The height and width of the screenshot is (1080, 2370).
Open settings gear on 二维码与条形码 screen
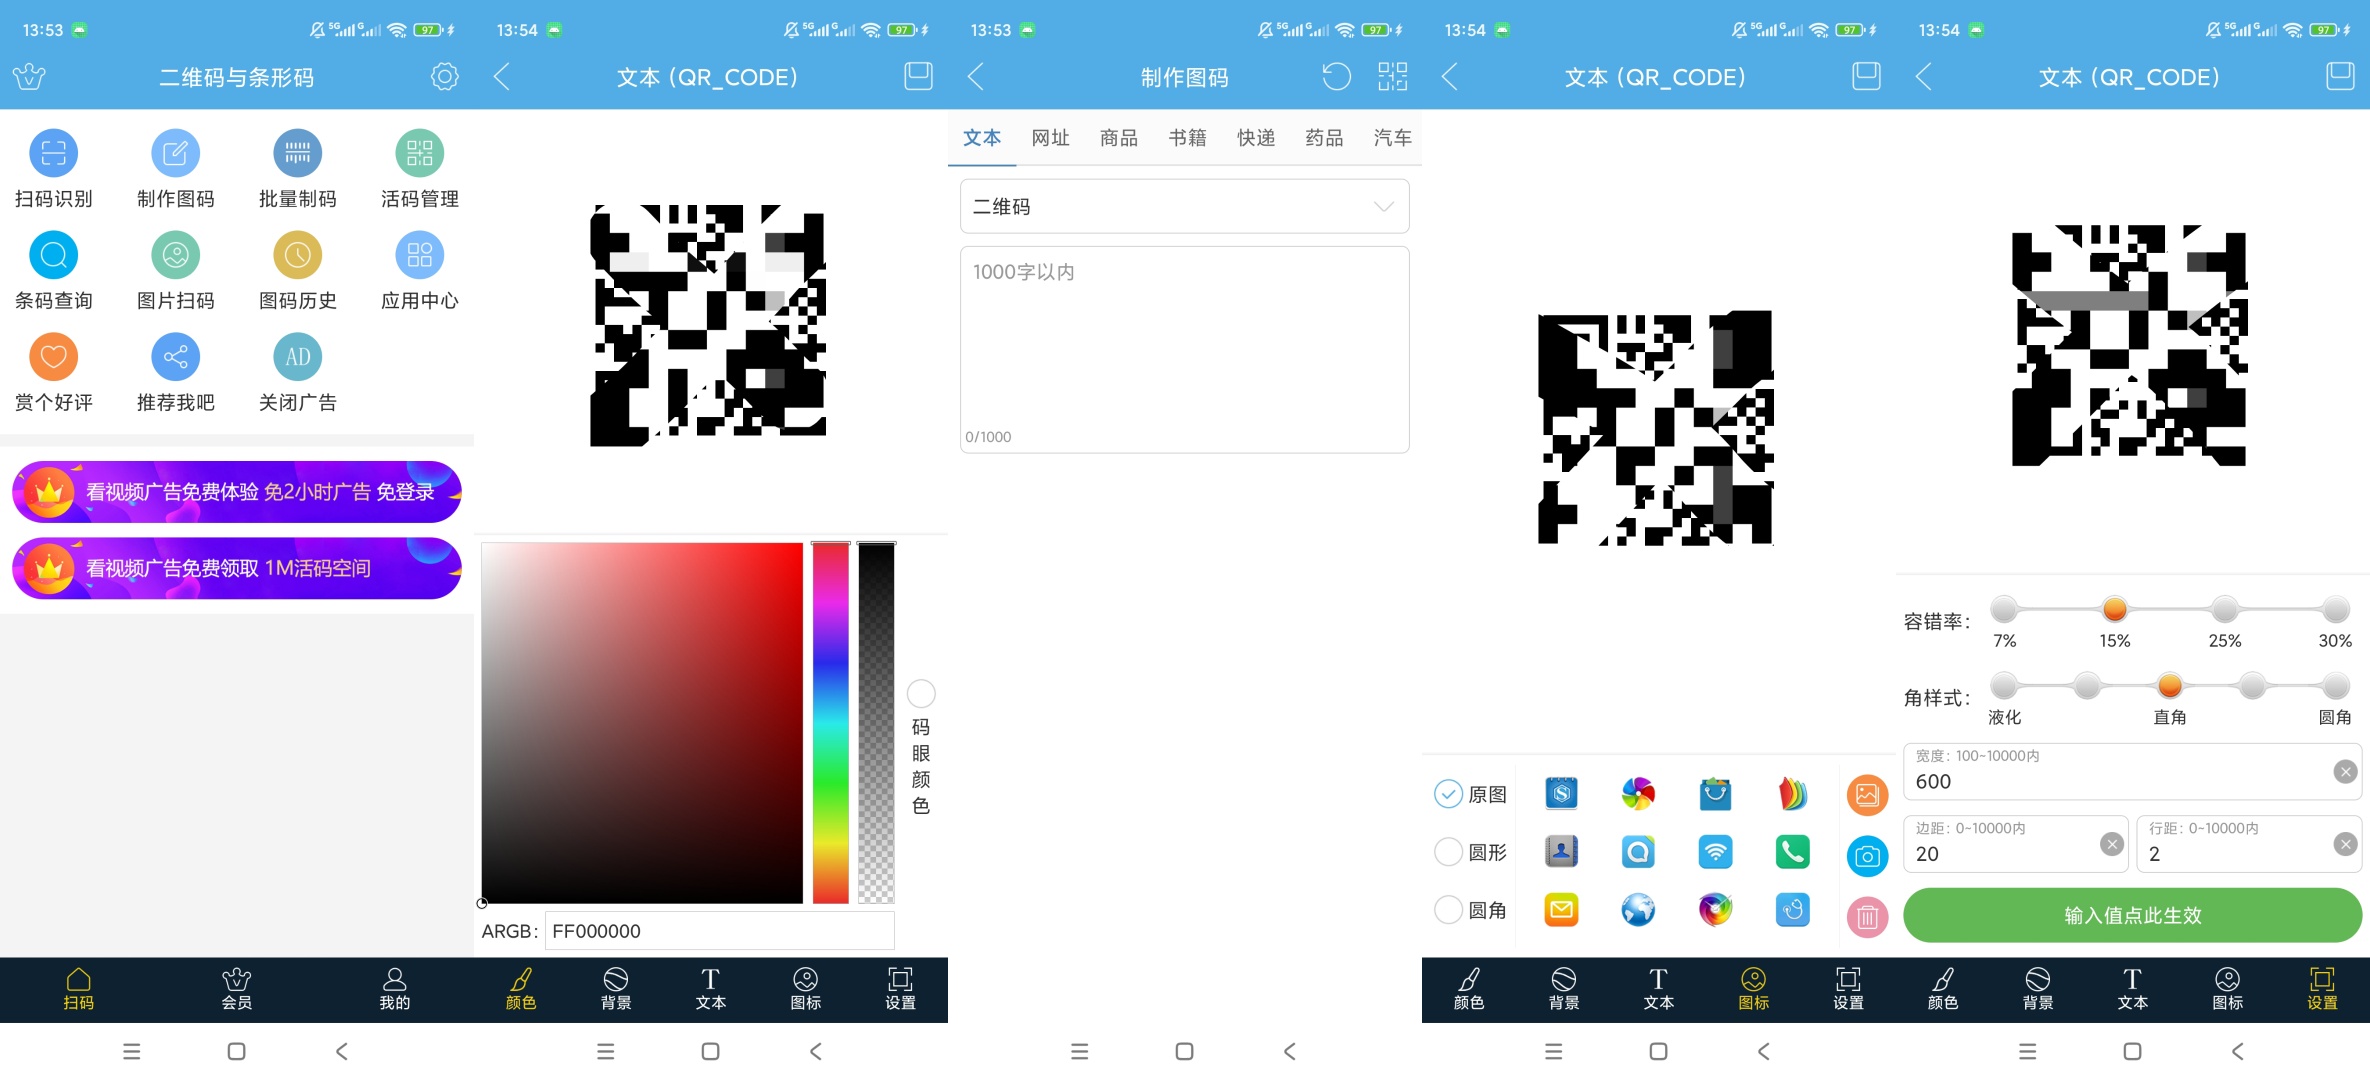click(445, 77)
